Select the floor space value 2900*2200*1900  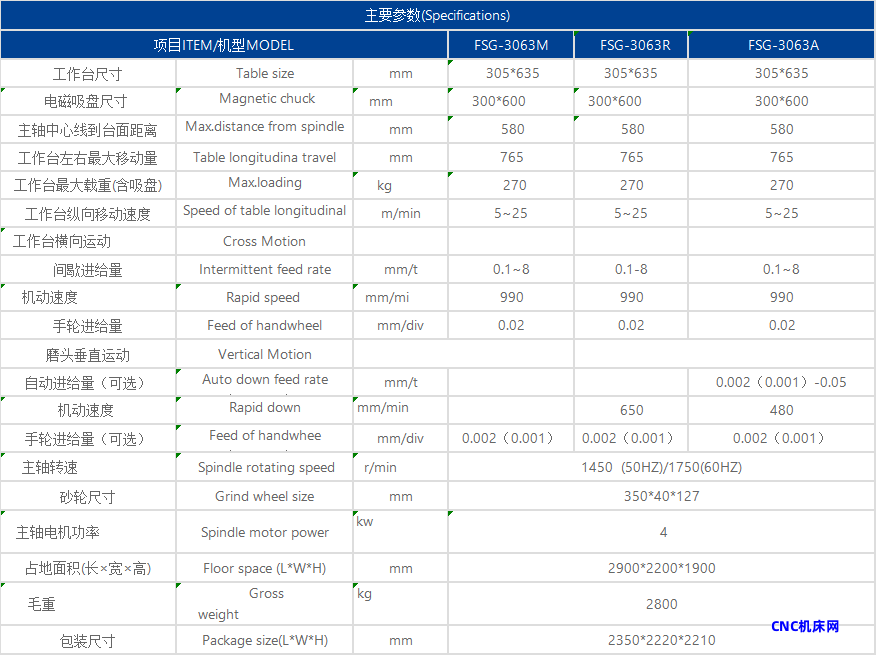tap(661, 568)
